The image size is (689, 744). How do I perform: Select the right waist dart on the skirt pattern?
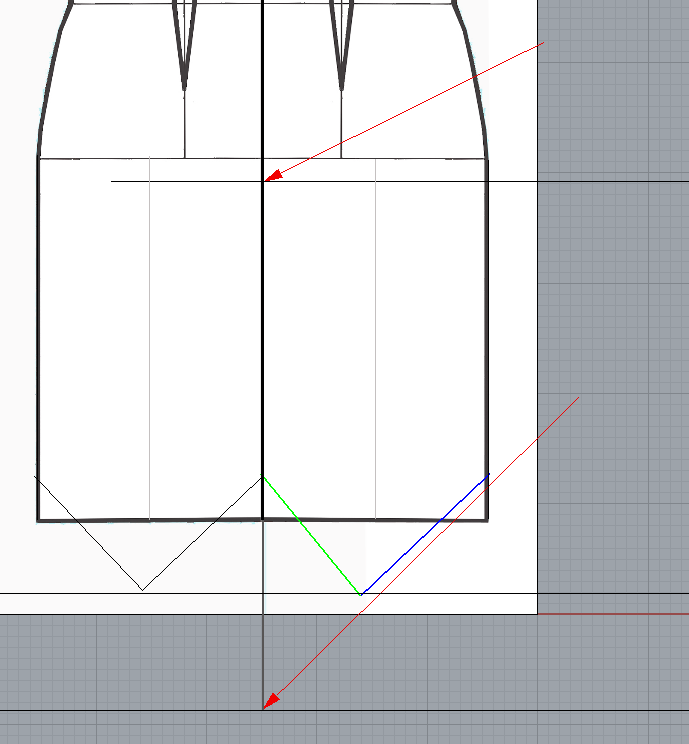point(341,45)
